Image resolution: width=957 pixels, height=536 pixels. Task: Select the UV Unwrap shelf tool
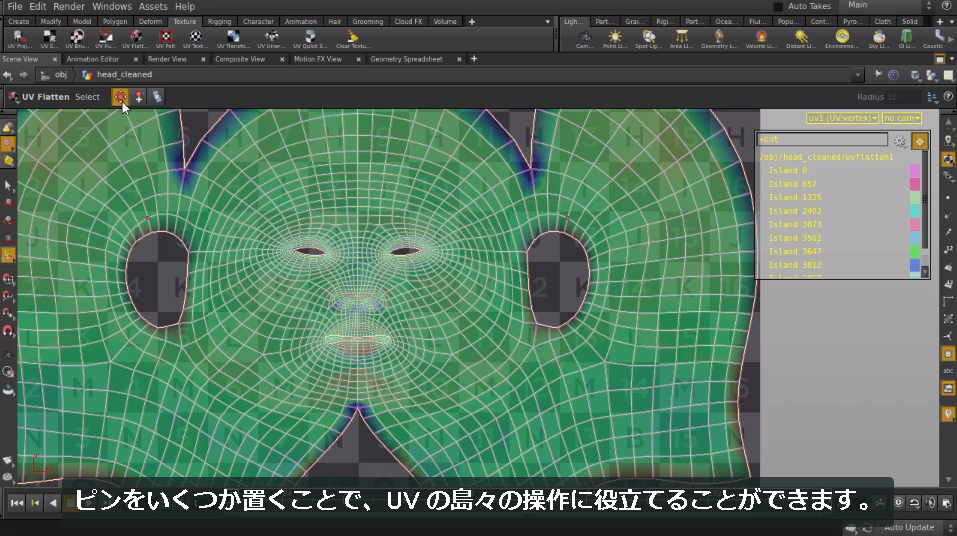272,39
